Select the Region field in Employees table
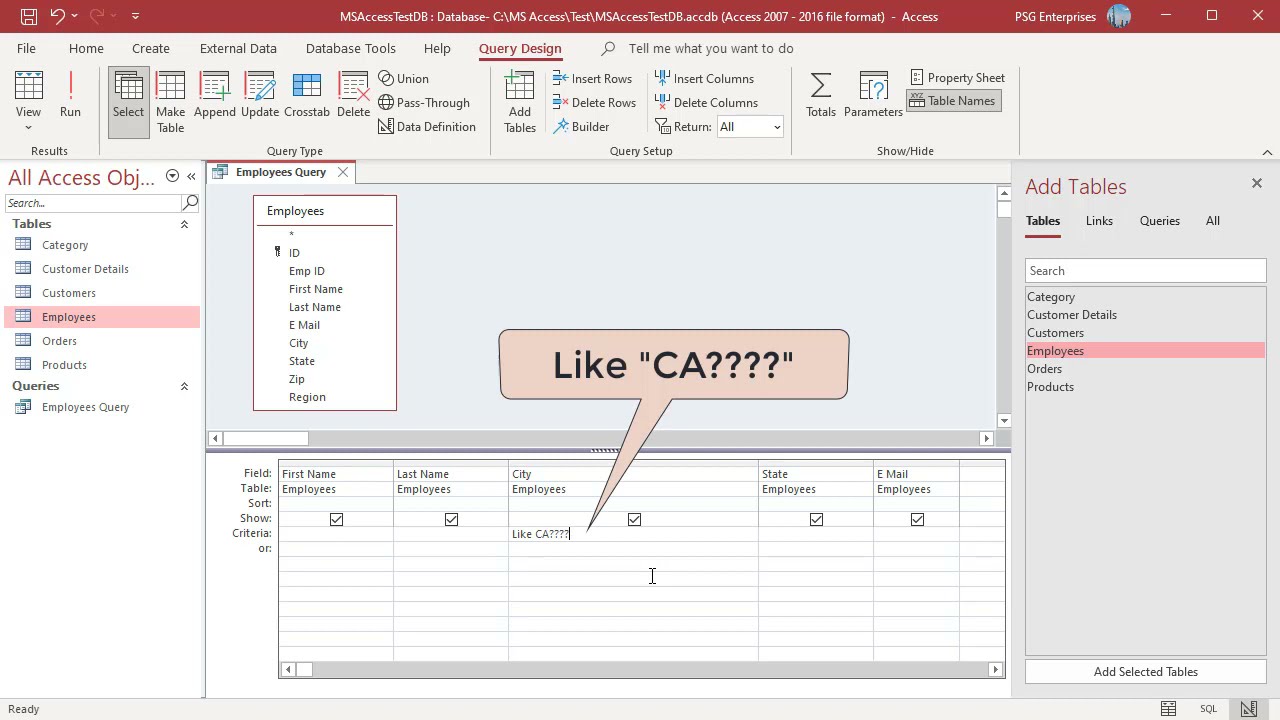This screenshot has height=720, width=1280. coord(307,397)
